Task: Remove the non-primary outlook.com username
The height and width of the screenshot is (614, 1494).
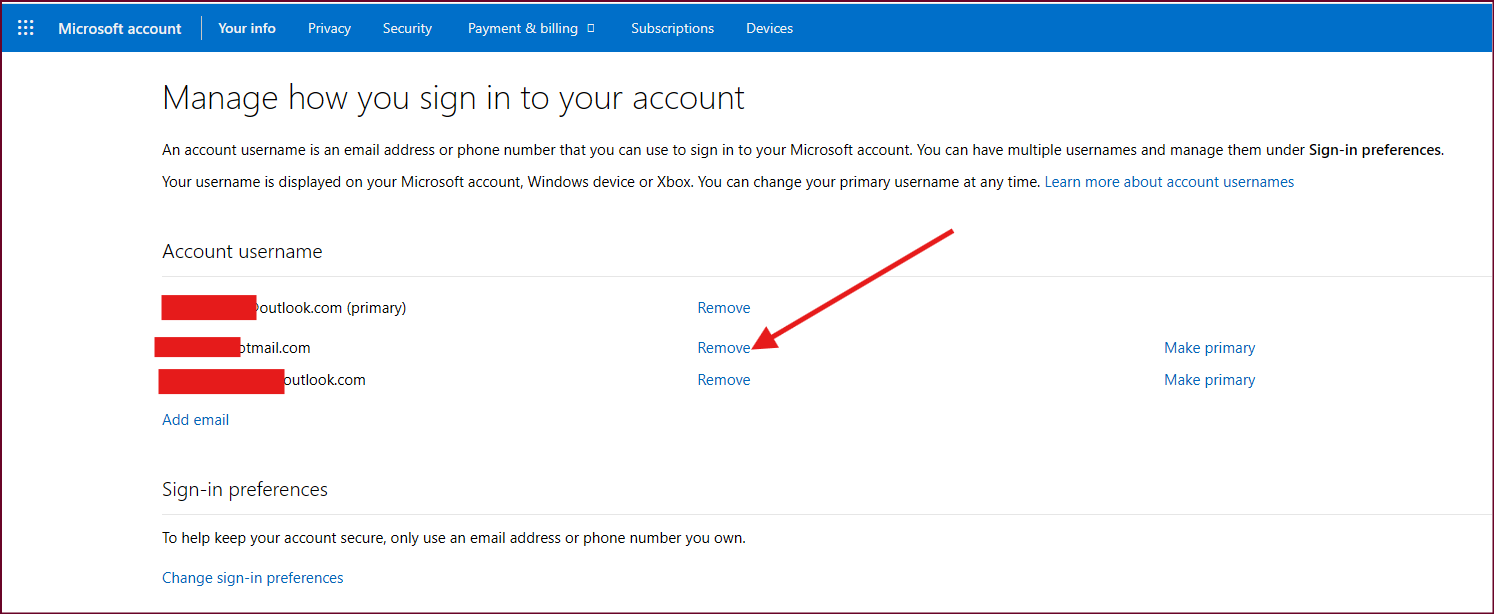Action: [724, 380]
